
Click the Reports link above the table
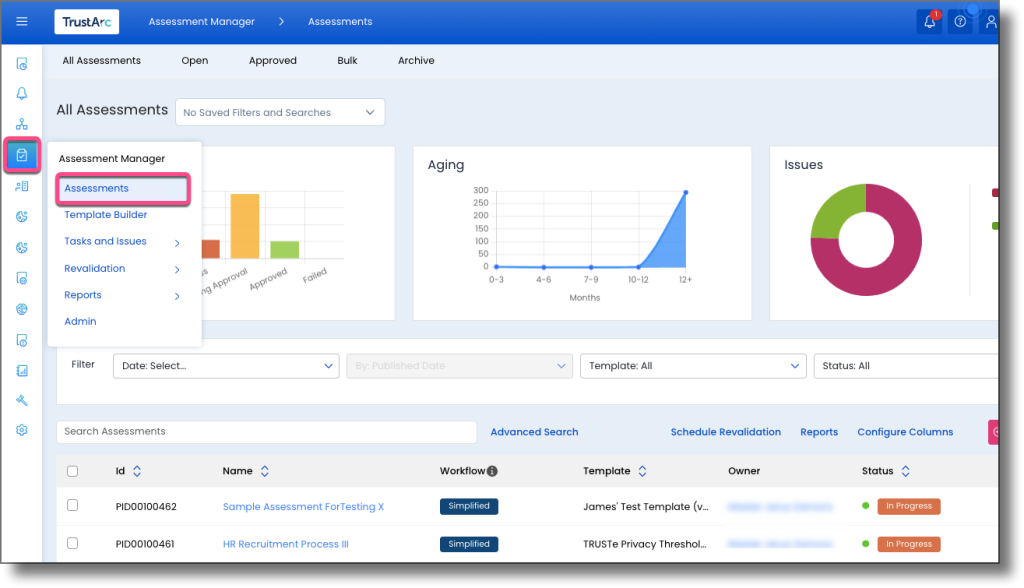(x=819, y=432)
